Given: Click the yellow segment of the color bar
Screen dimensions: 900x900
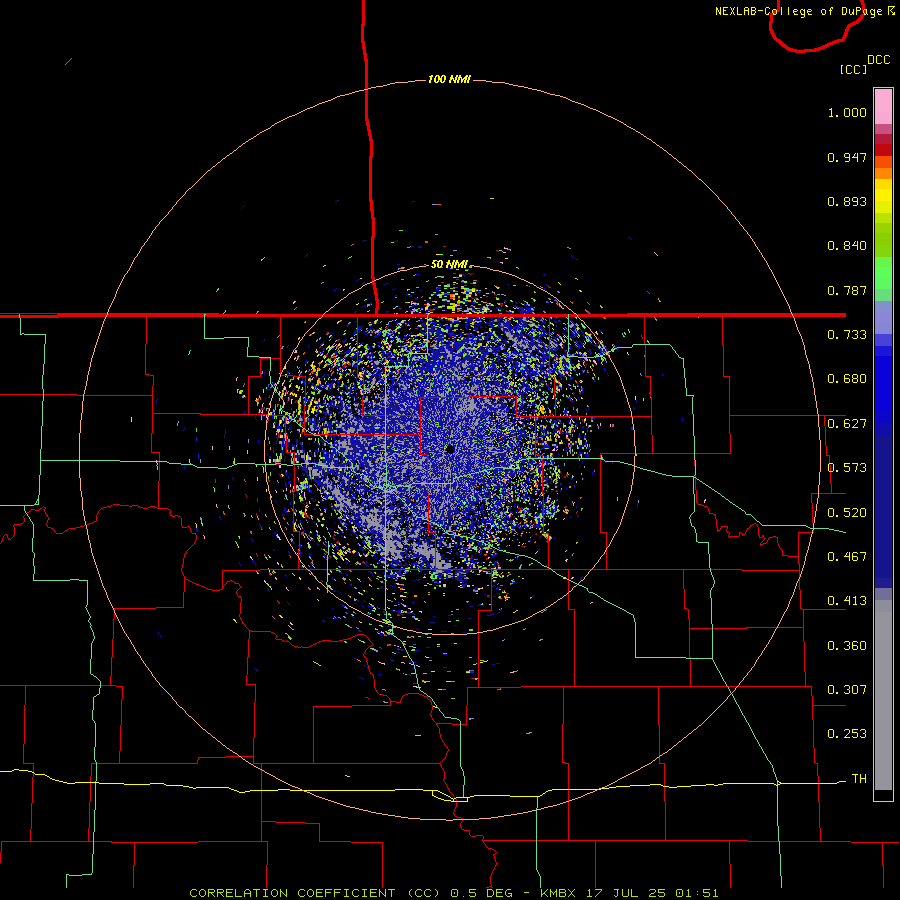Looking at the screenshot, I should (883, 198).
